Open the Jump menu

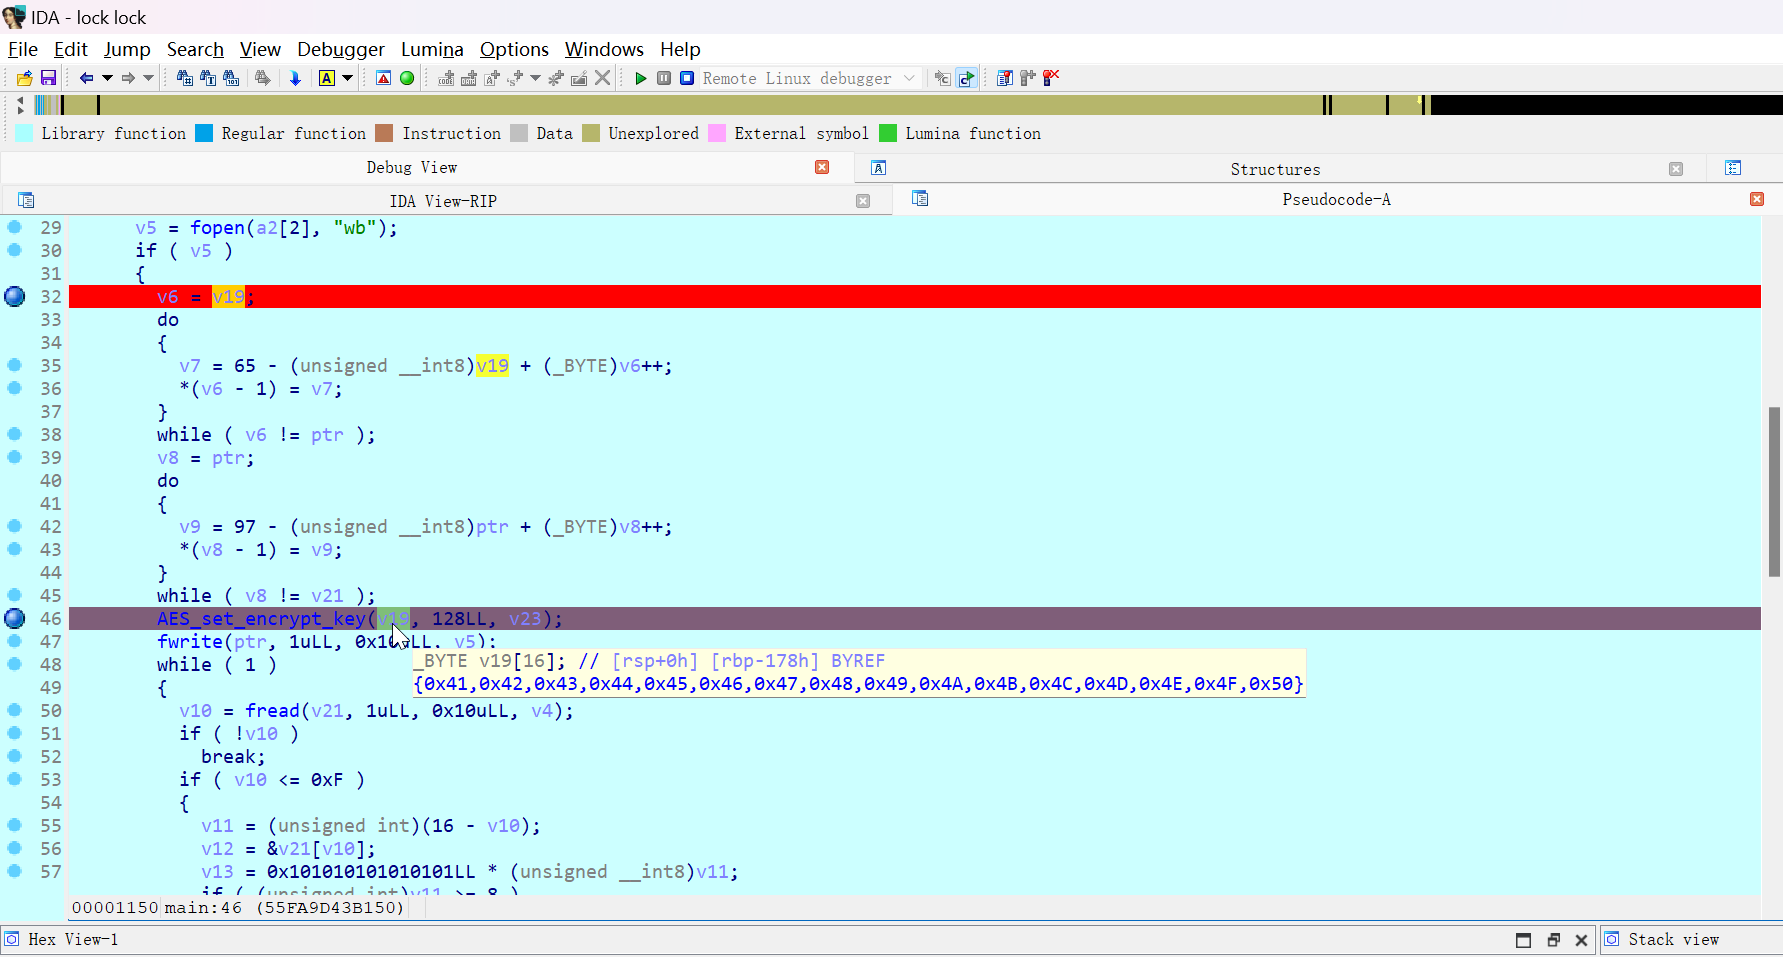[x=127, y=49]
